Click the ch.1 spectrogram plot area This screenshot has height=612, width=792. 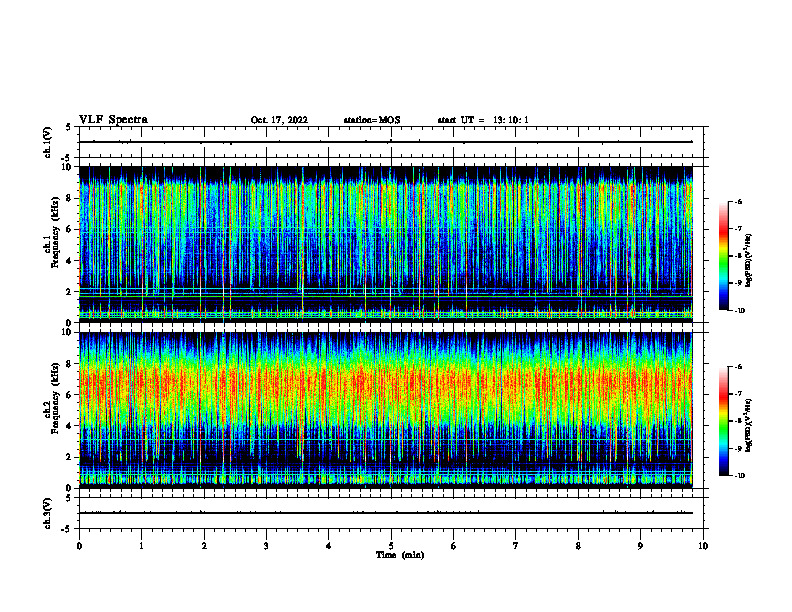[386, 244]
